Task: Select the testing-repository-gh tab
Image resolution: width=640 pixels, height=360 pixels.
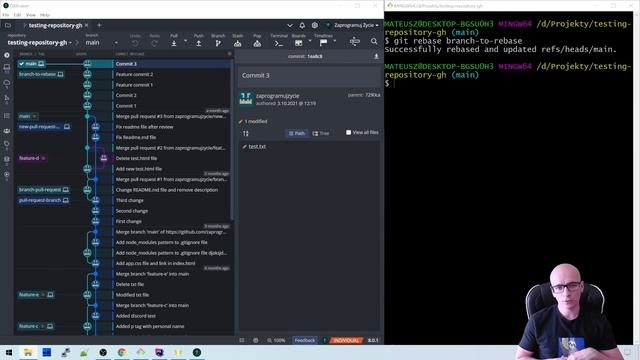Action: click(x=55, y=25)
